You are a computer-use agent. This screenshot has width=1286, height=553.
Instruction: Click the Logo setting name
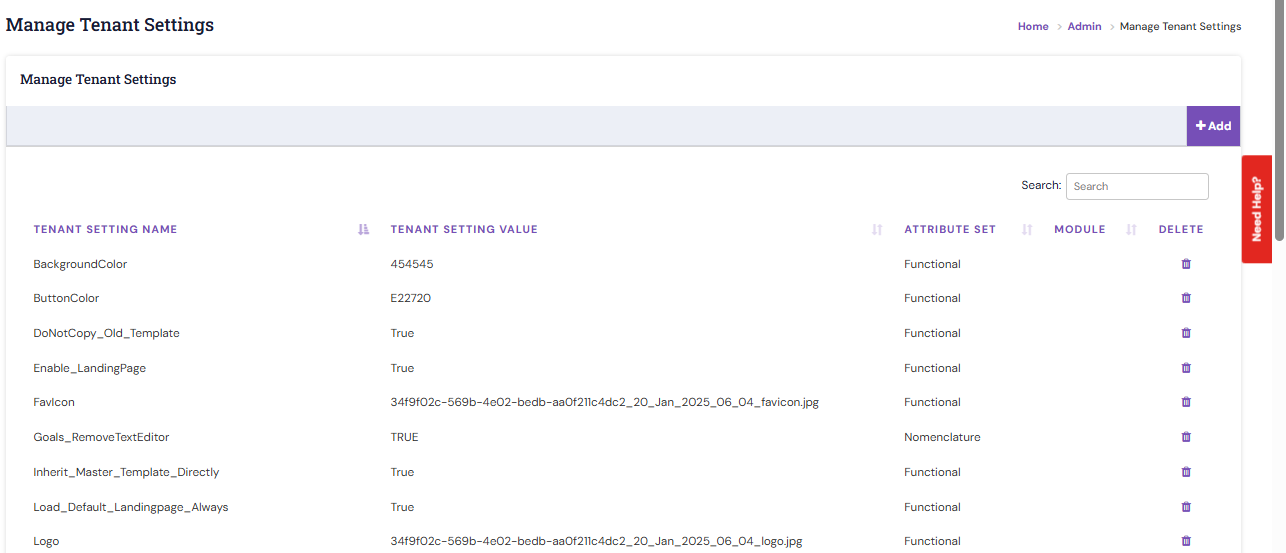pyautogui.click(x=46, y=541)
